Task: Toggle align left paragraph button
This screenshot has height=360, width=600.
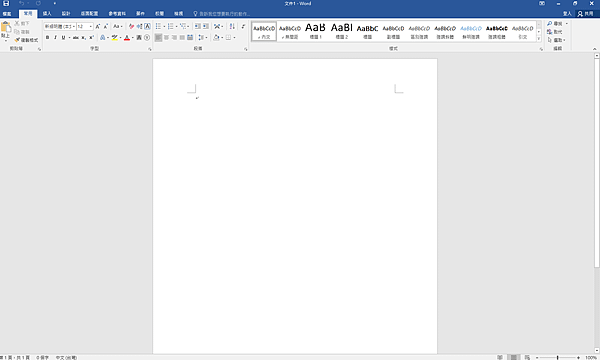Action: click(158, 37)
